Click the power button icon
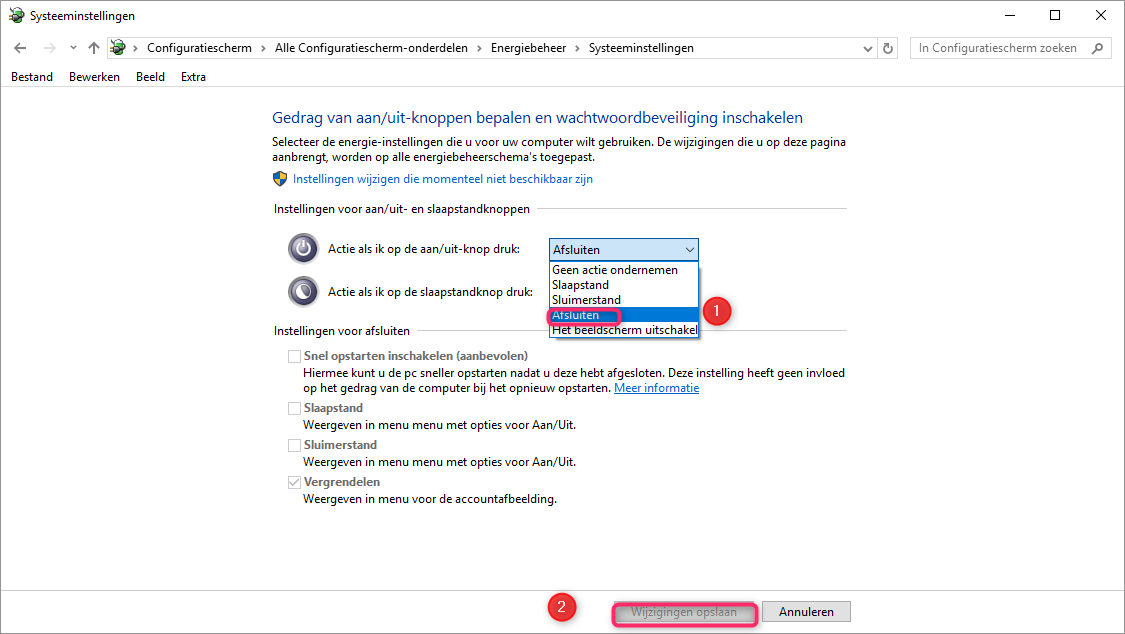Screen dimensions: 1125x634 pyautogui.click(x=303, y=249)
